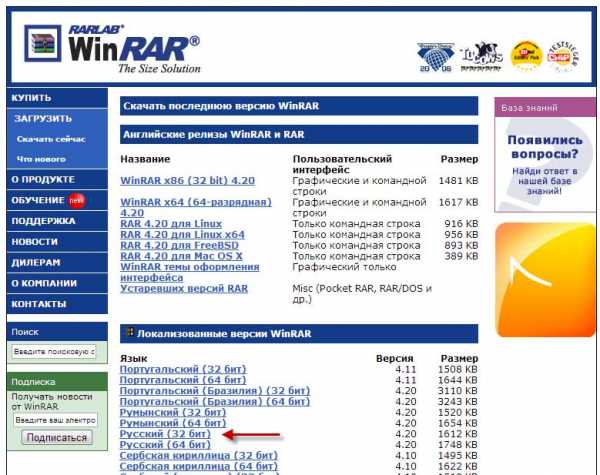
Task: Open WinRAR темы оформления интерфейса link
Action: (190, 272)
